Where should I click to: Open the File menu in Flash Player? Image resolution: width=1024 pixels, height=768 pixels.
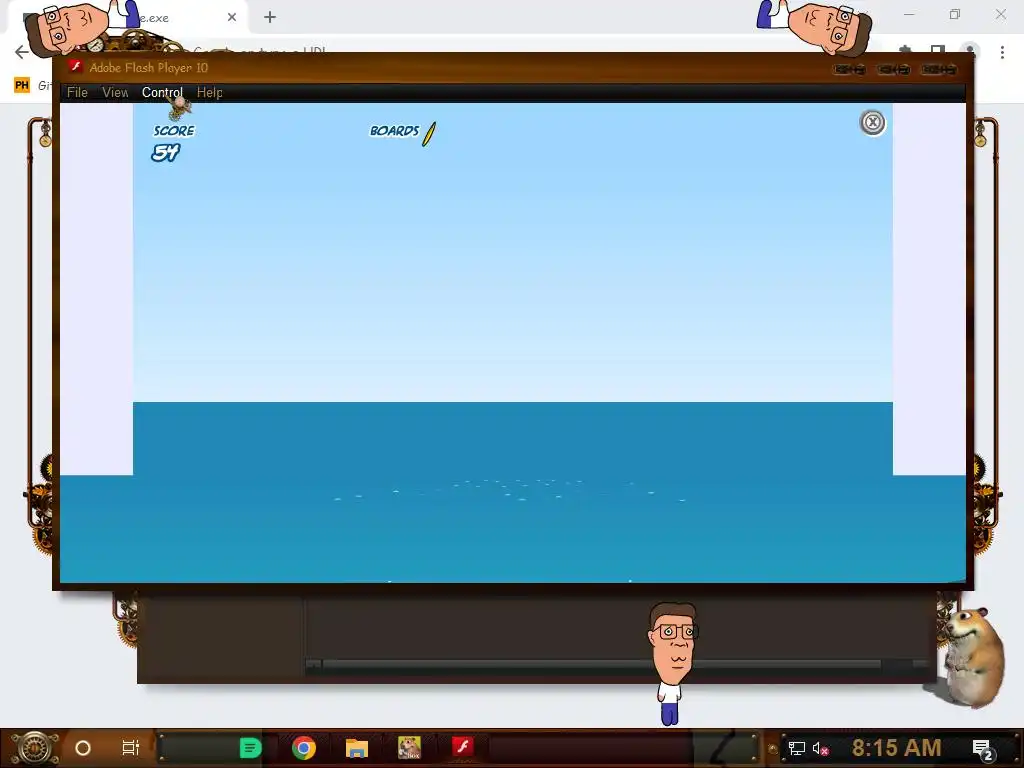(77, 93)
